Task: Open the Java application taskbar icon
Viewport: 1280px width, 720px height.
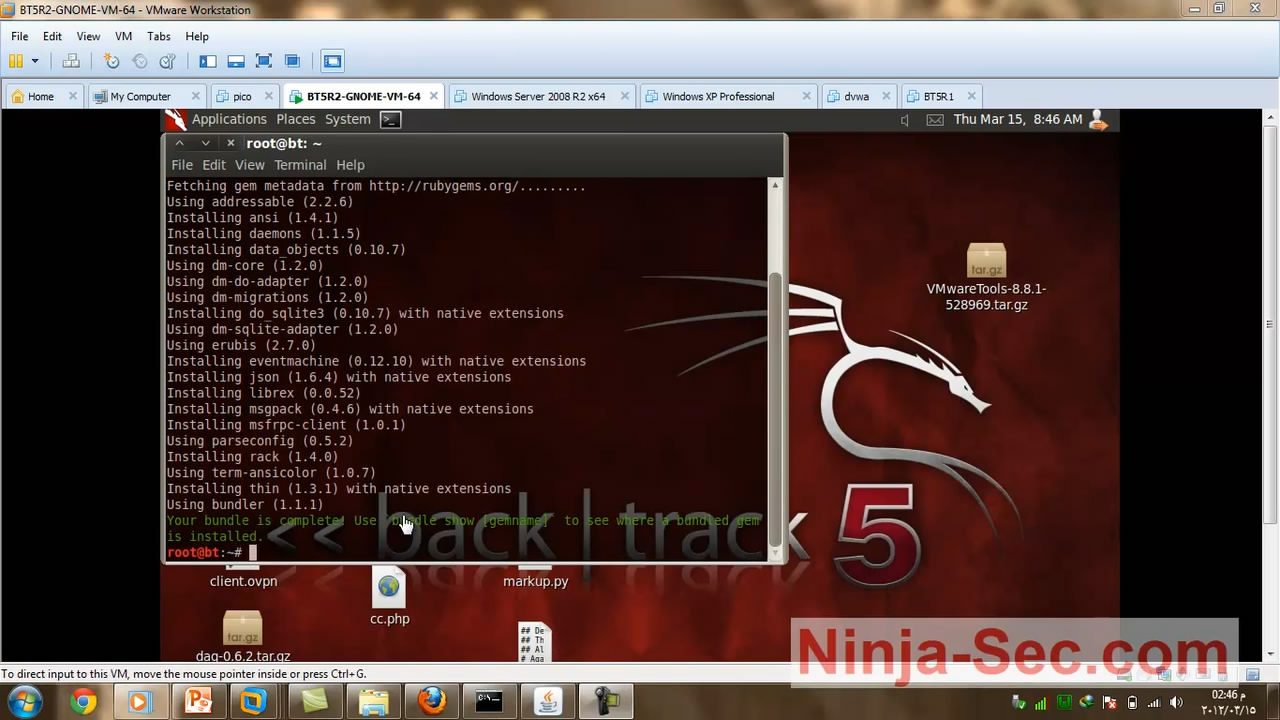Action: [x=549, y=702]
